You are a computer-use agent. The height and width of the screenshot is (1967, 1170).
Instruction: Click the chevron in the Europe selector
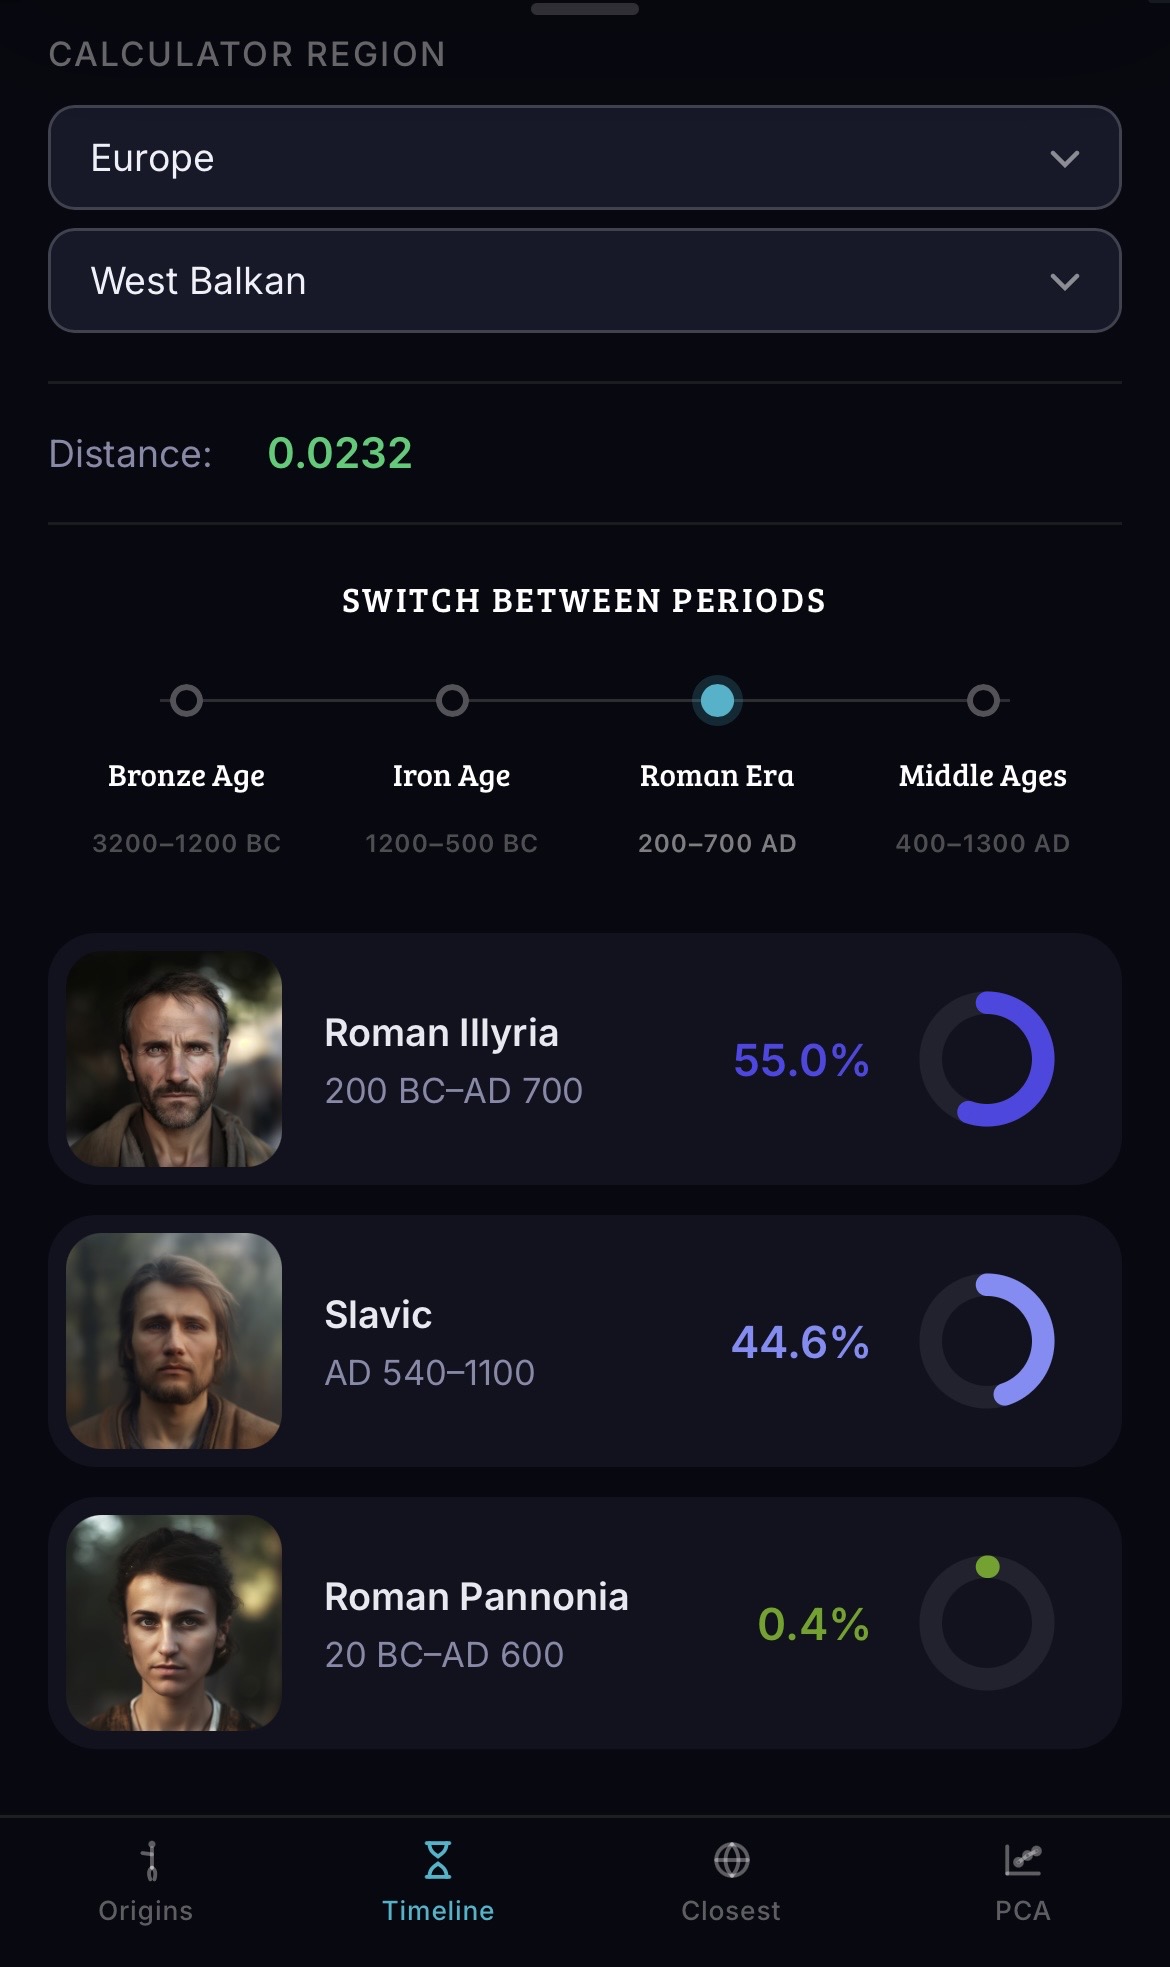[x=1065, y=159]
